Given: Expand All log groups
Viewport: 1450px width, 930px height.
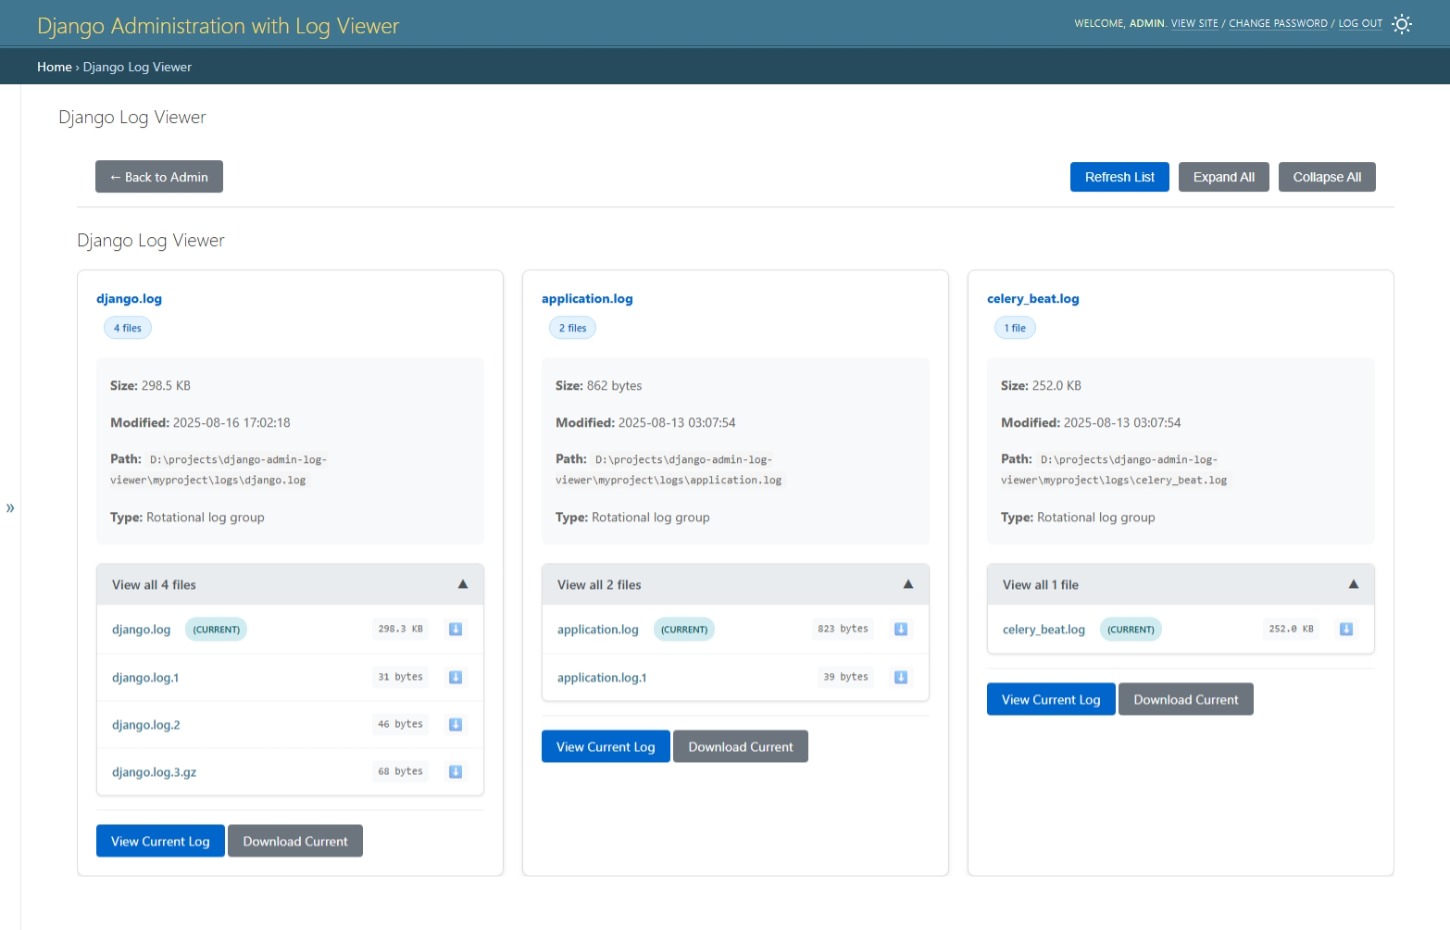Looking at the screenshot, I should point(1223,177).
